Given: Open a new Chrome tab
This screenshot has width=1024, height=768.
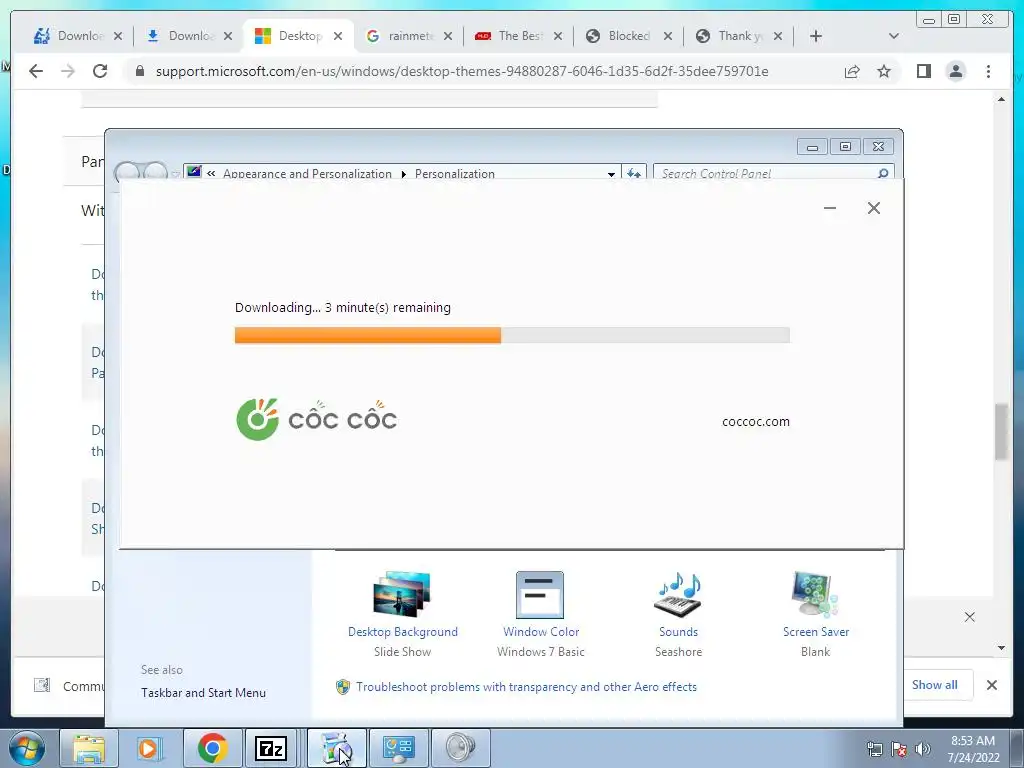Looking at the screenshot, I should click(816, 36).
